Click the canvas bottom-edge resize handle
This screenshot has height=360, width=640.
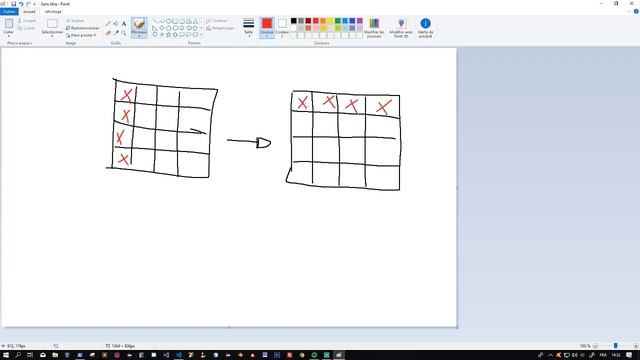pyautogui.click(x=229, y=327)
